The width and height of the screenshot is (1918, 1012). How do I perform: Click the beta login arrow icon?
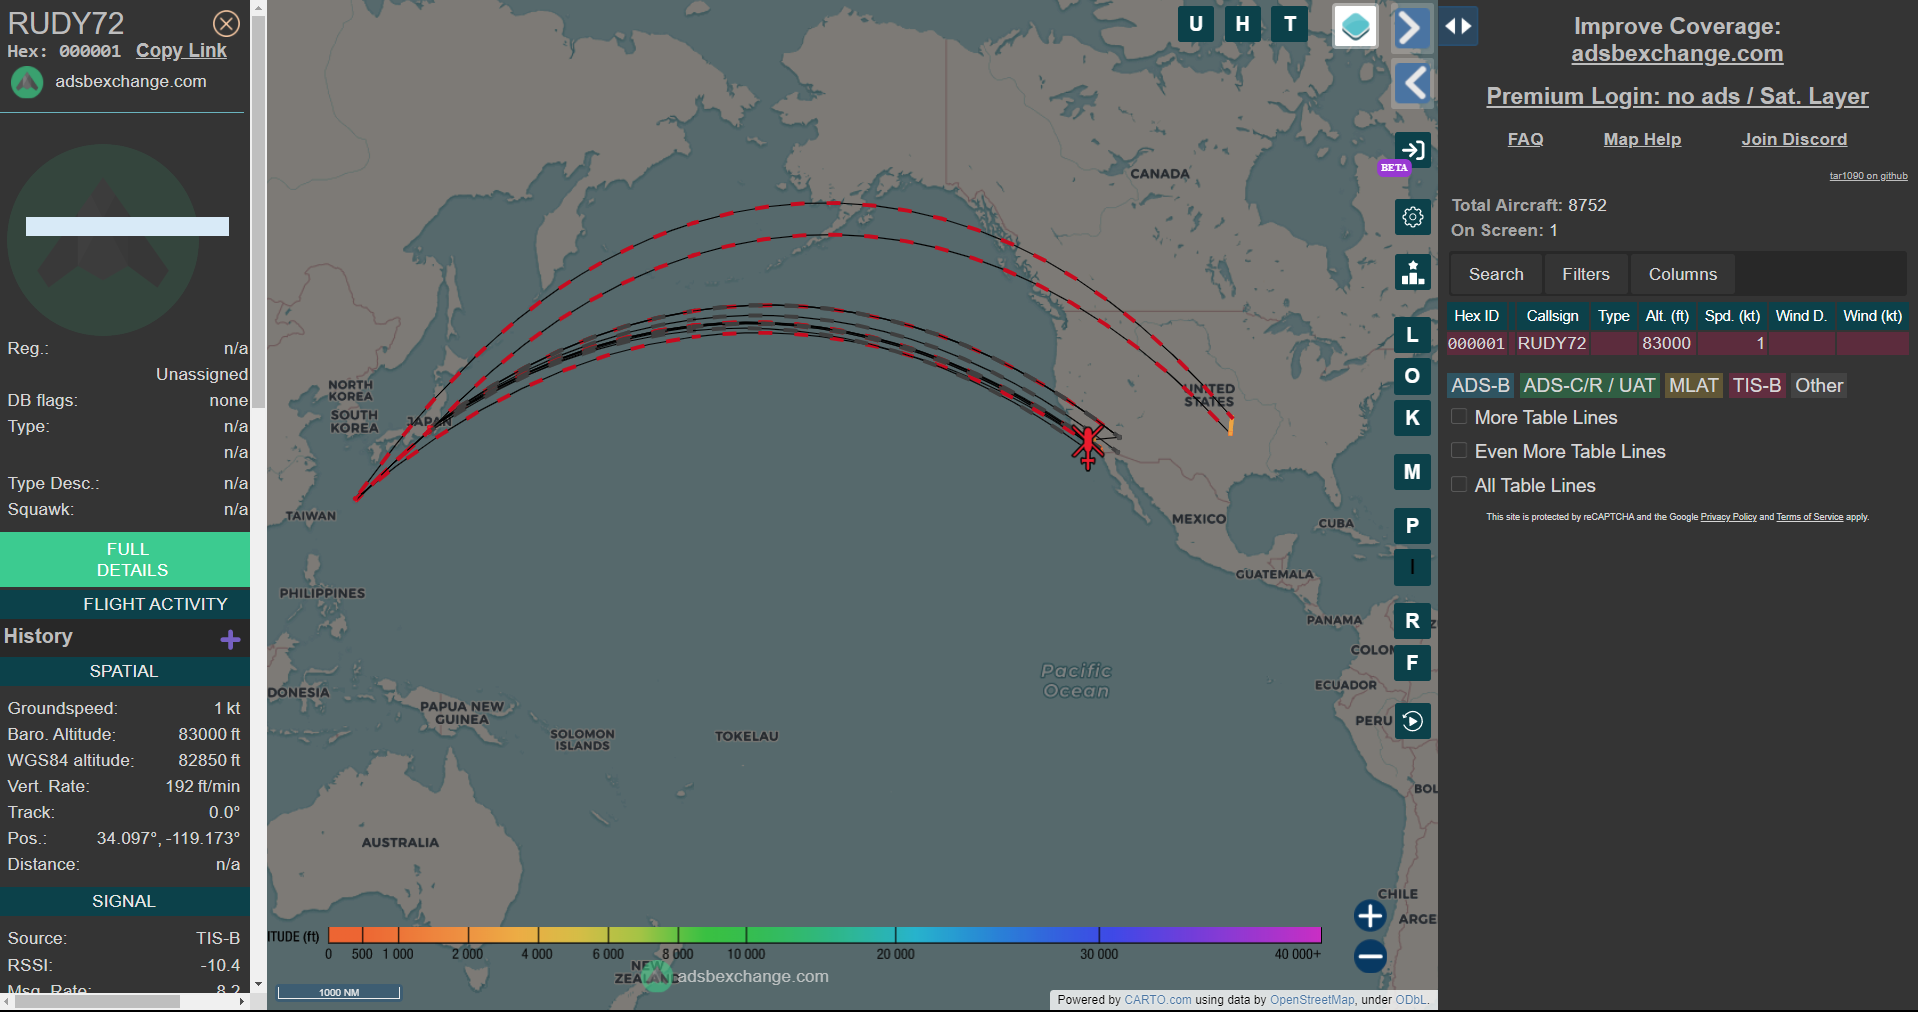coord(1413,150)
